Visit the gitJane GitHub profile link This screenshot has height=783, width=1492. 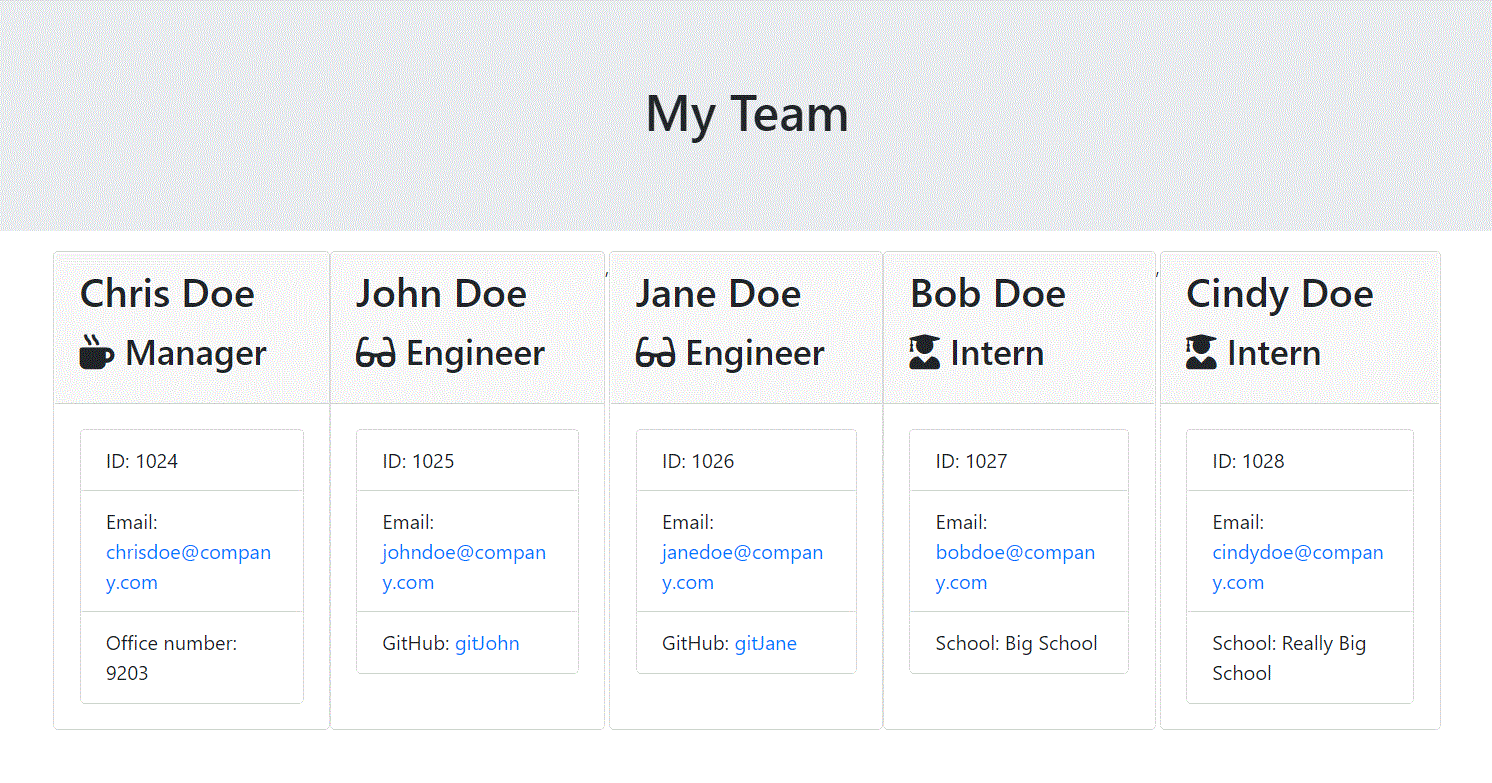point(766,643)
